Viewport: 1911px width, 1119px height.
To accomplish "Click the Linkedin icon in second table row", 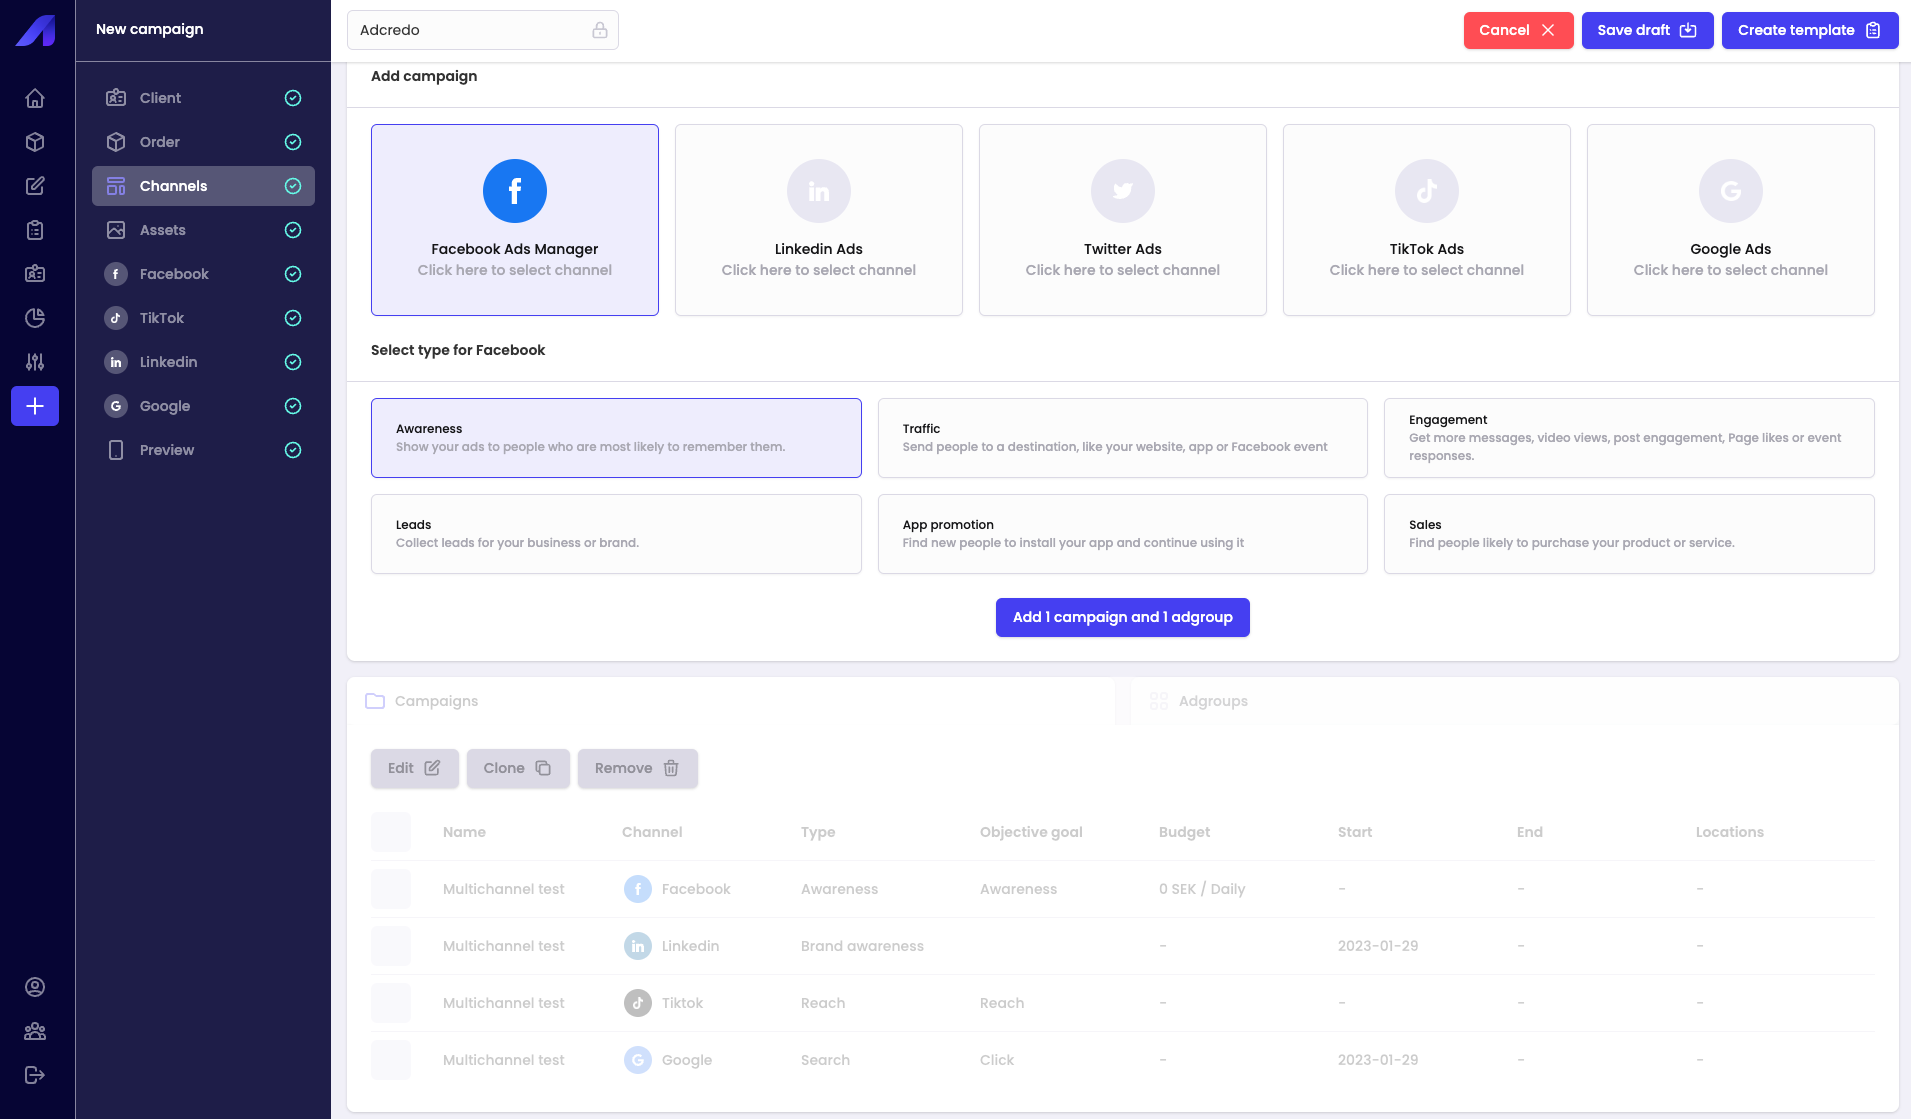I will (x=638, y=946).
